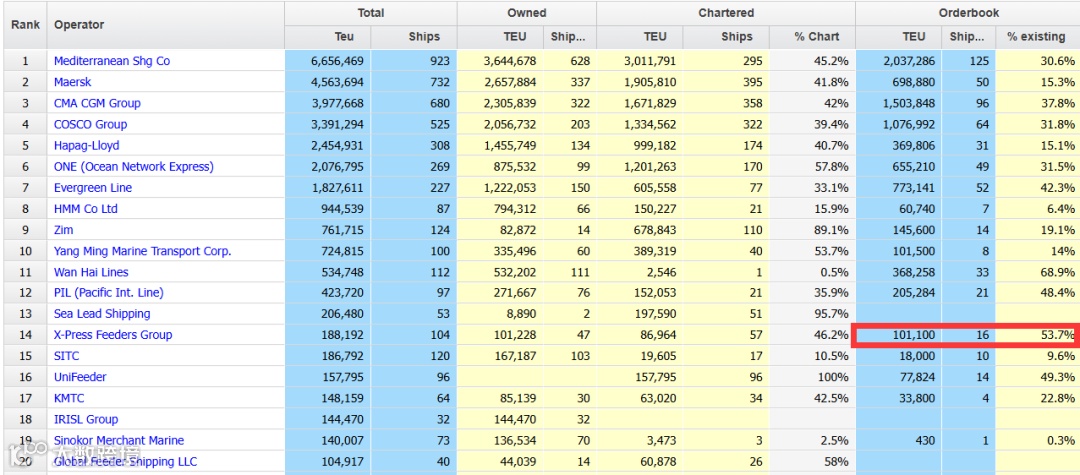Select existing percentage 68.9% for Wan Hai
The height and width of the screenshot is (475, 1080).
point(1057,272)
